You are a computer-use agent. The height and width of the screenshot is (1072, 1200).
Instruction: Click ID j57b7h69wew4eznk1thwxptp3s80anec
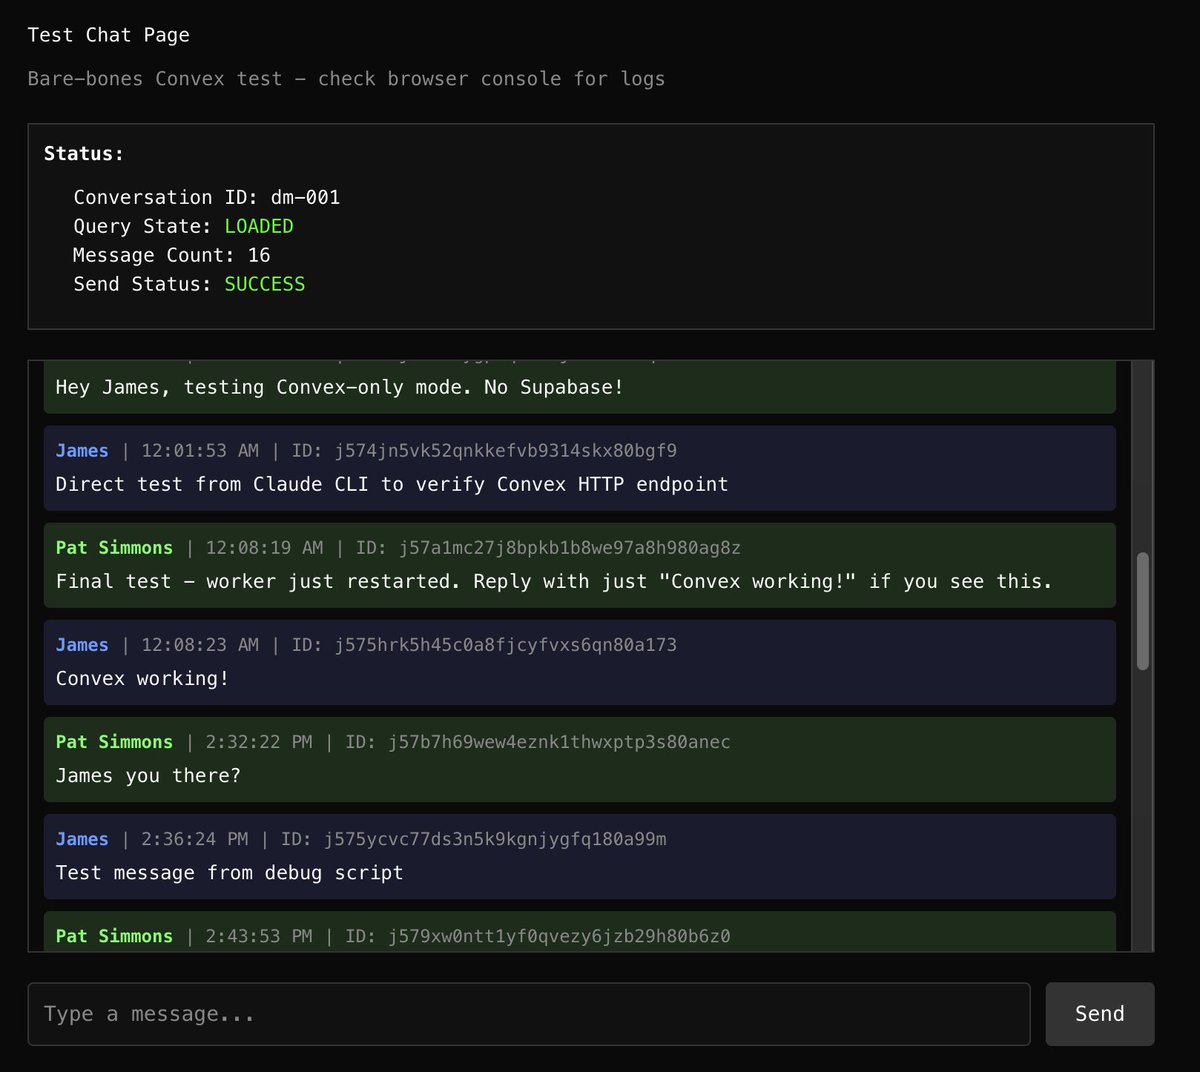[x=560, y=742]
